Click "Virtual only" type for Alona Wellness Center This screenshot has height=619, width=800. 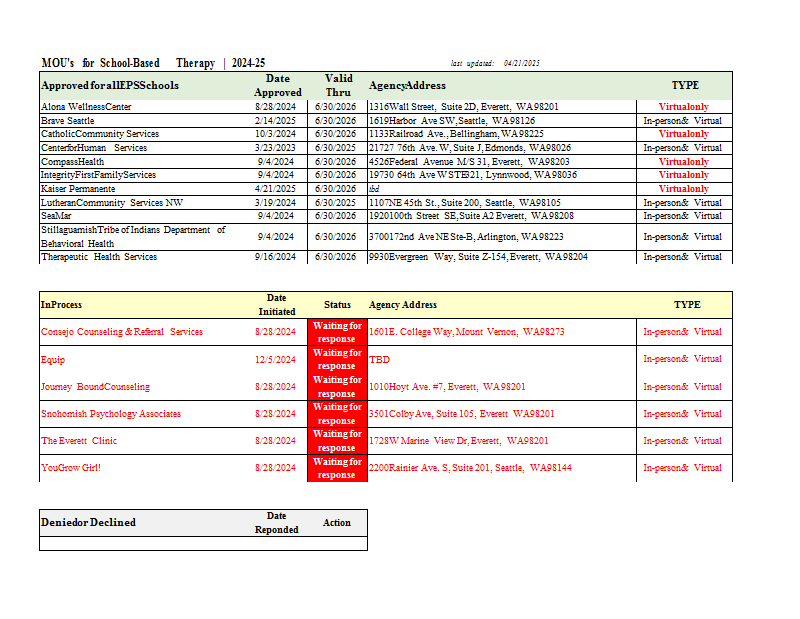tap(684, 107)
